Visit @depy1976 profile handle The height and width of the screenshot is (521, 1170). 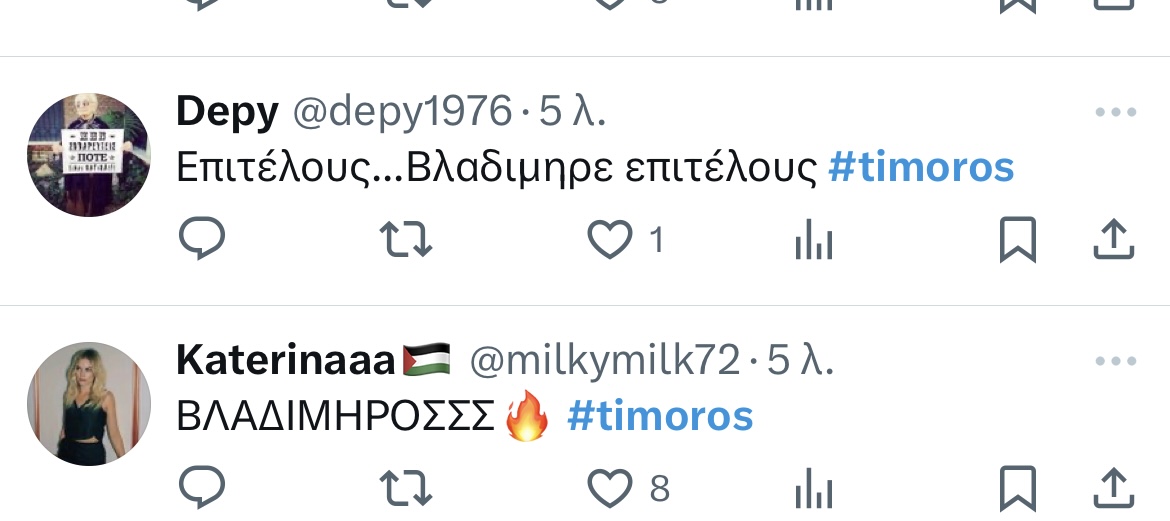click(x=402, y=112)
